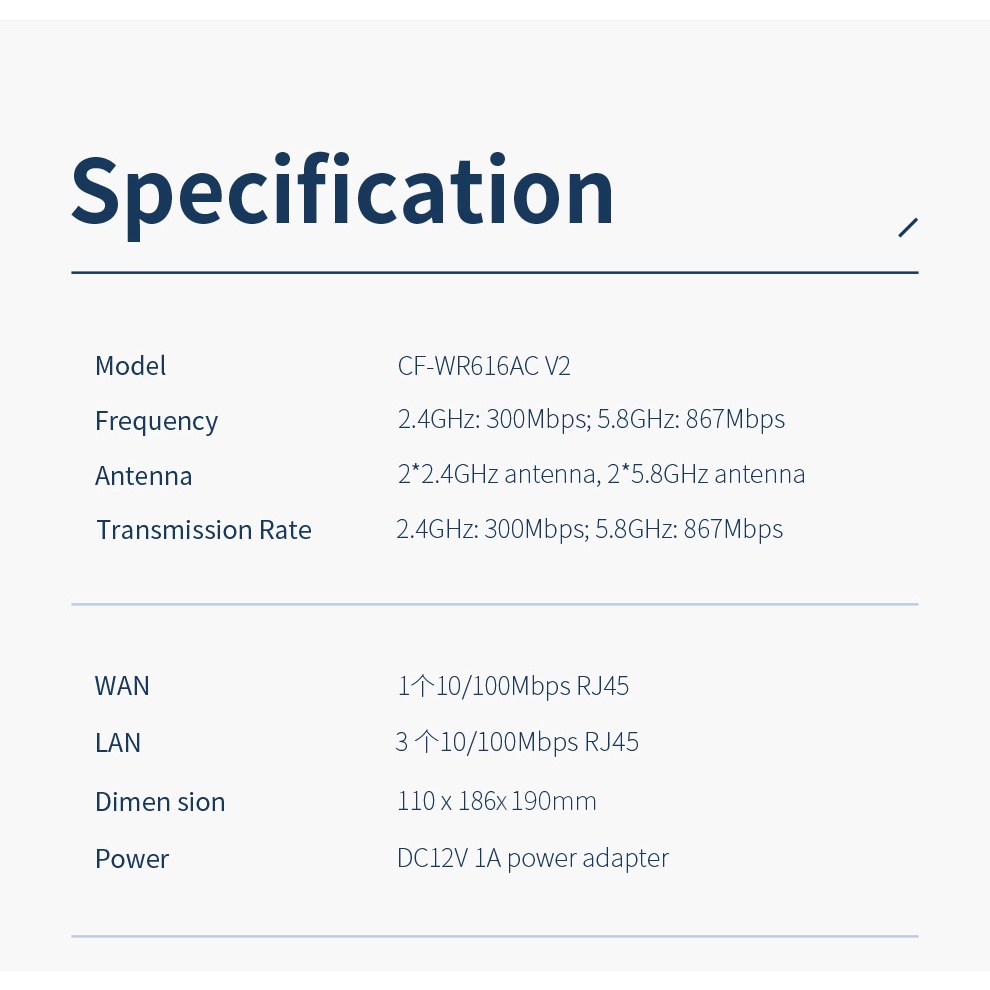Click the Frequency row's speed value
990x990 pixels.
[x=591, y=419]
